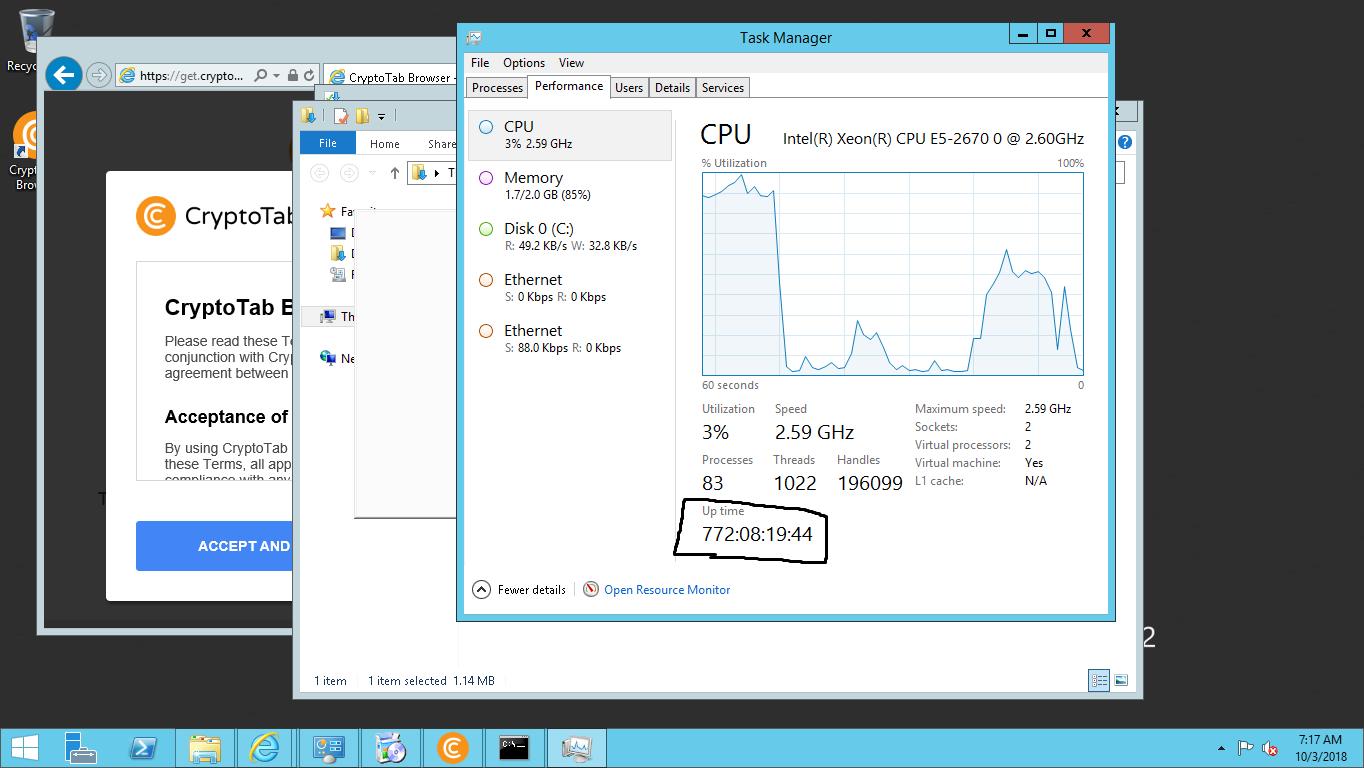Click the muted volume tray icon
Viewport: 1364px width, 768px height.
(1270, 748)
